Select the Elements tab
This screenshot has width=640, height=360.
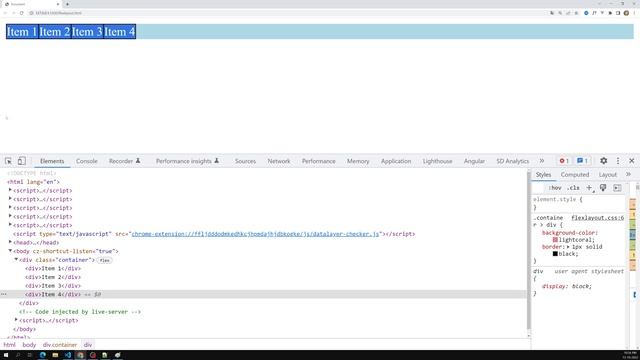click(x=52, y=161)
